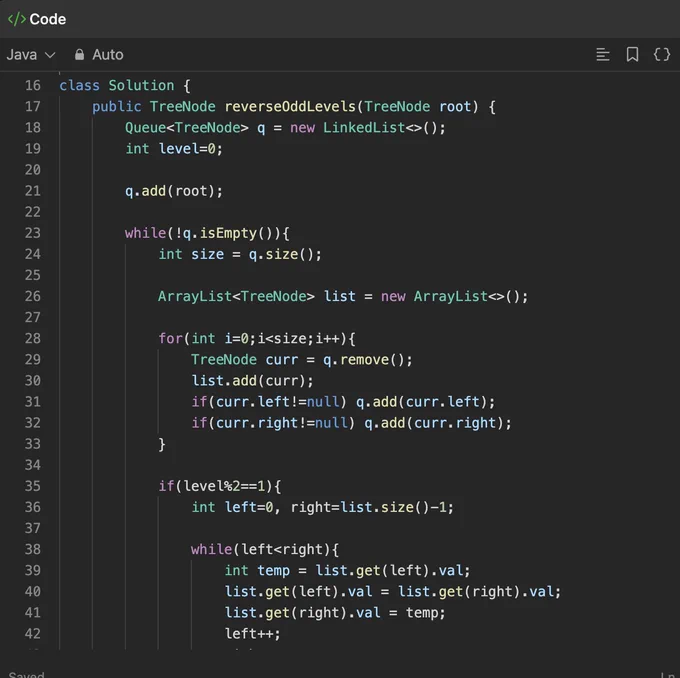Viewport: 680px width, 678px height.
Task: Click line number 23 in gutter
Action: 33,233
